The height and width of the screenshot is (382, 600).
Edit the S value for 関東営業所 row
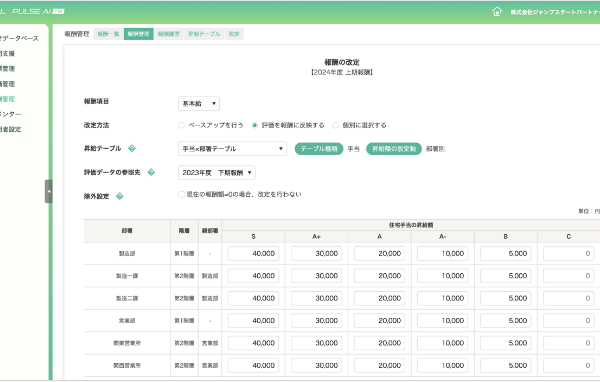(253, 343)
